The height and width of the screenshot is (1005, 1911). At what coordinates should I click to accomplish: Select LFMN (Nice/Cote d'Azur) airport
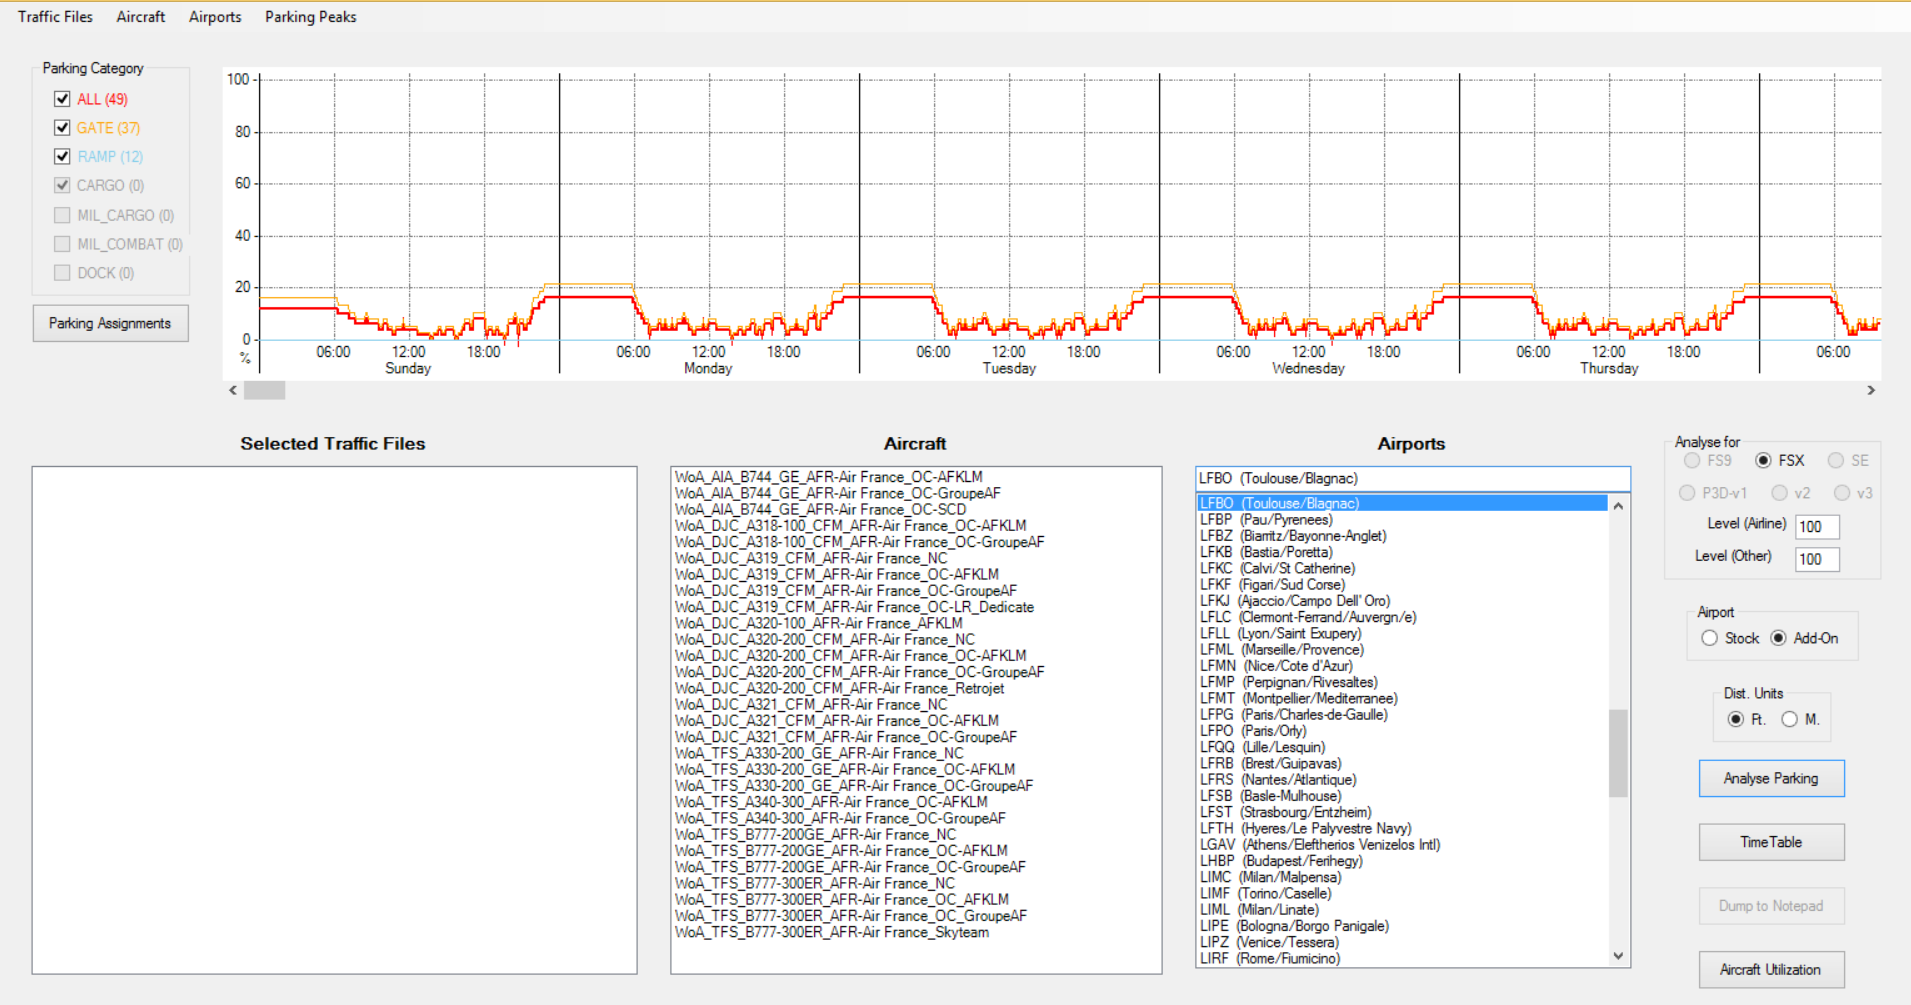coord(1402,666)
